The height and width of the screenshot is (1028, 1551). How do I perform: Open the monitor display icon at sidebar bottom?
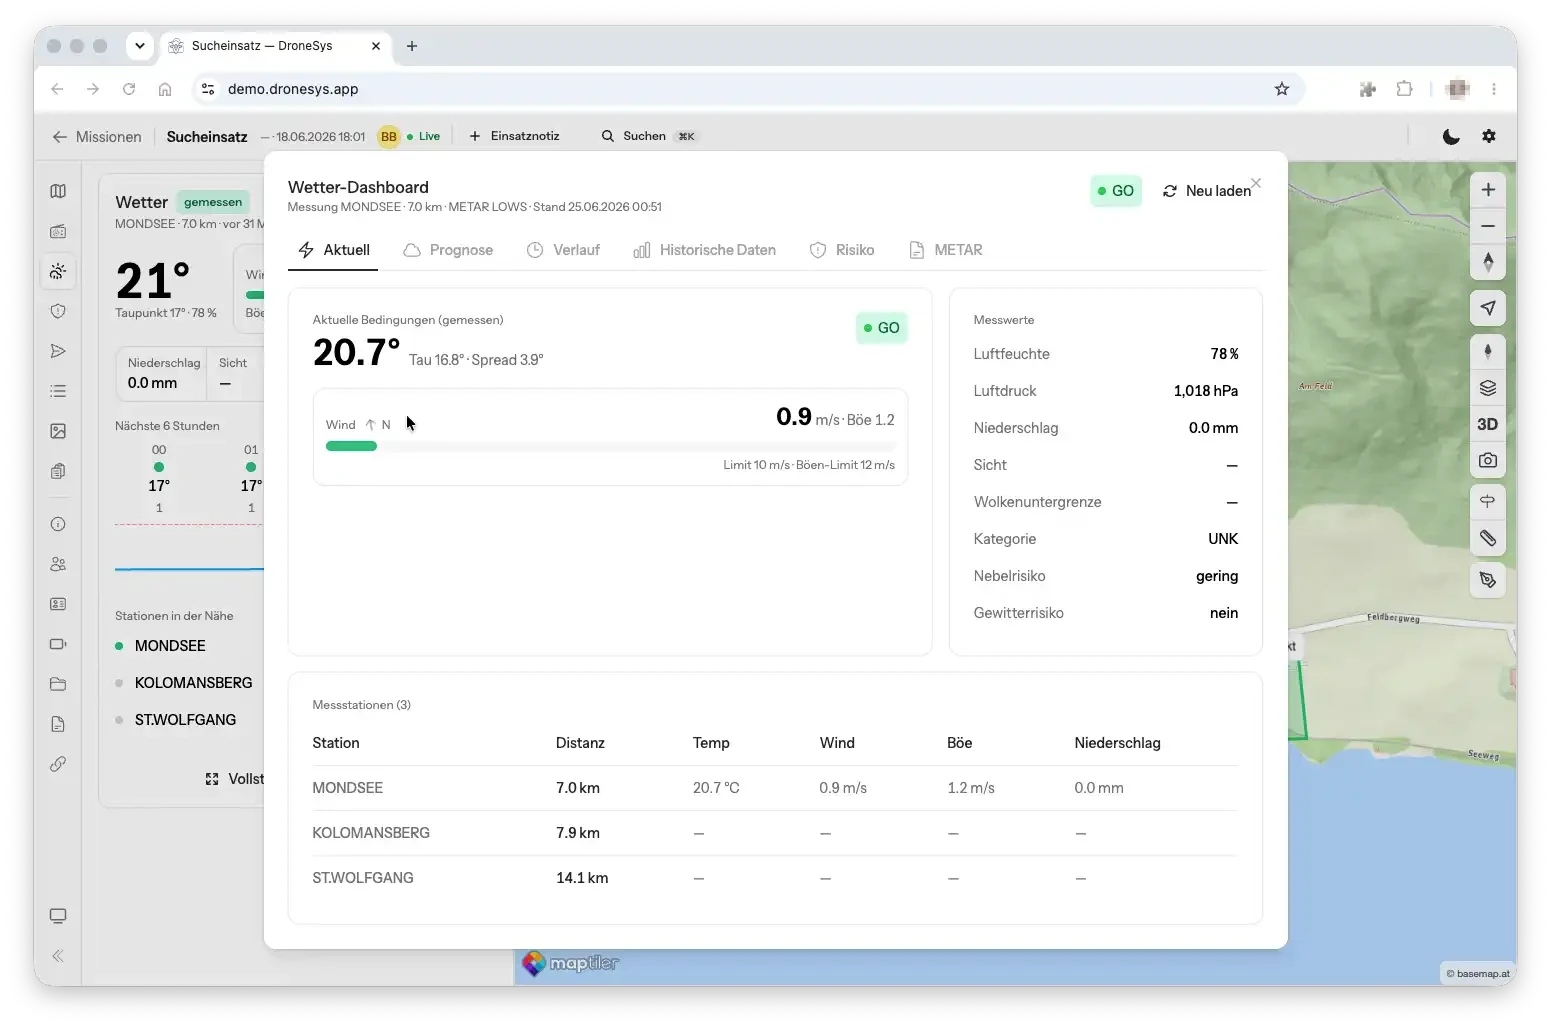click(58, 916)
